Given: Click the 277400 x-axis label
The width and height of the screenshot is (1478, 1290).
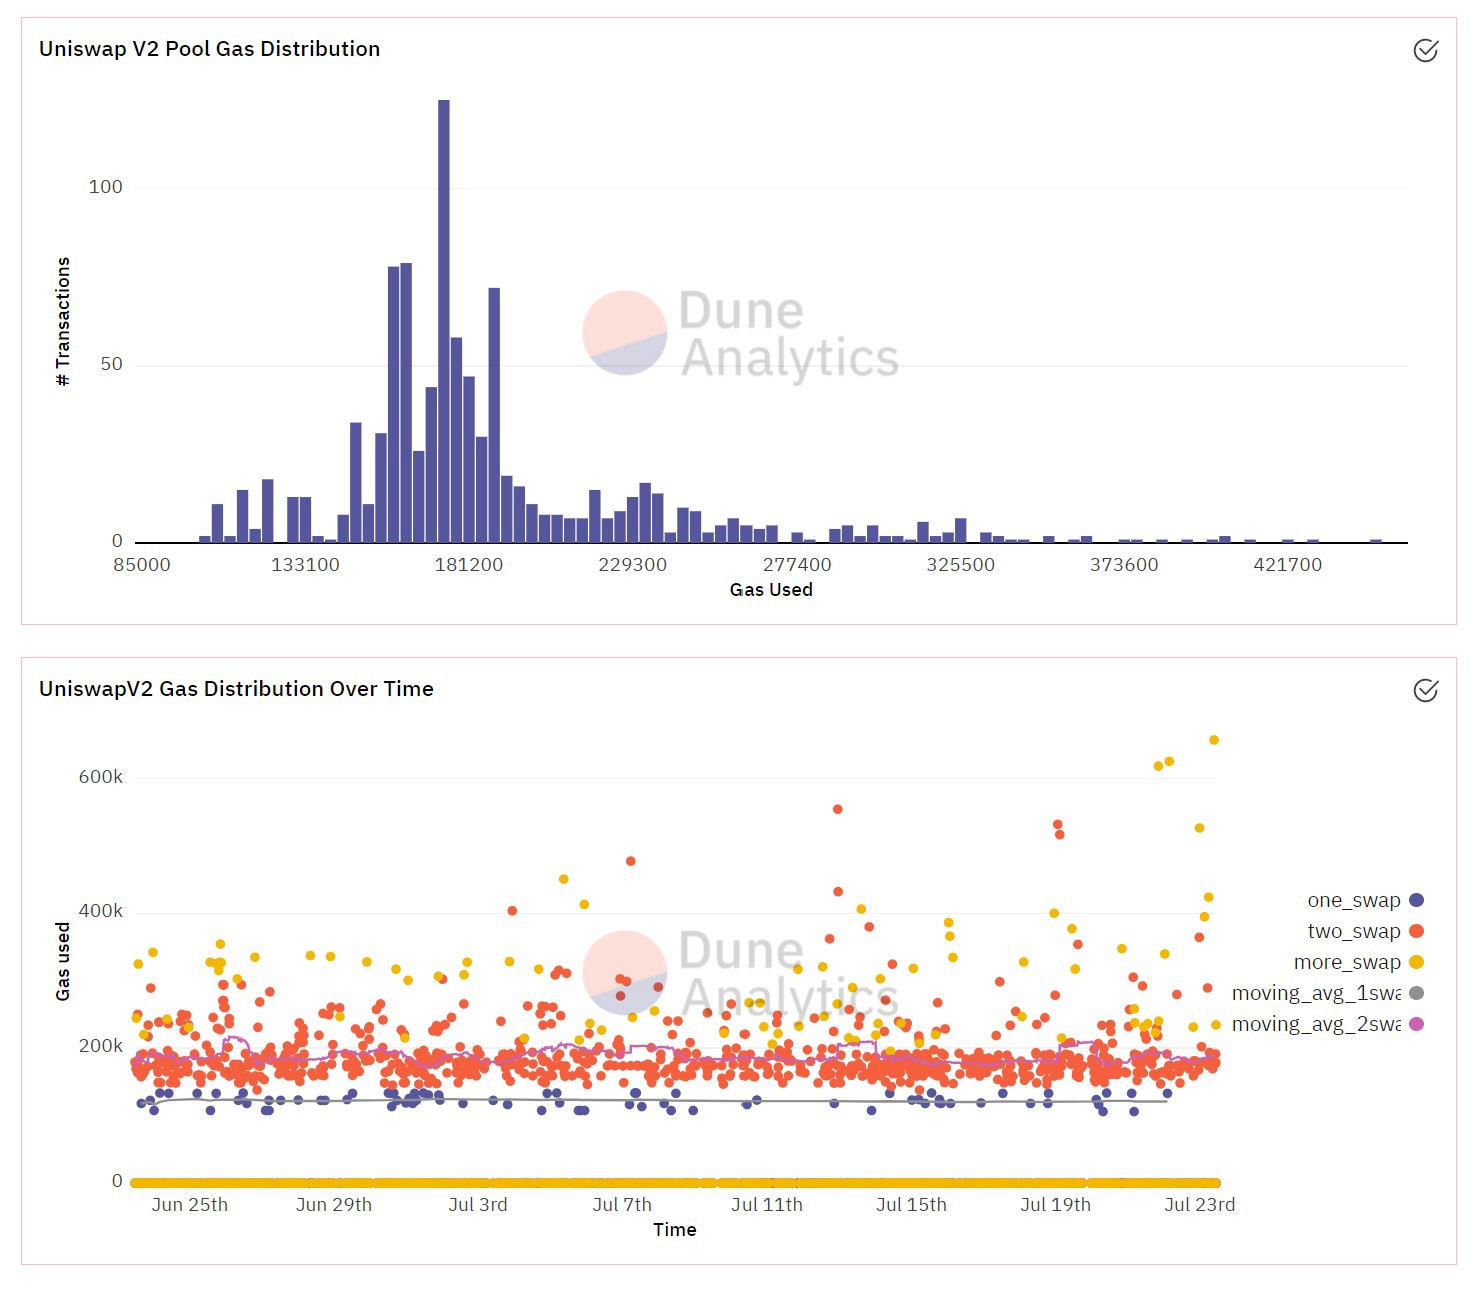Looking at the screenshot, I should tap(797, 565).
